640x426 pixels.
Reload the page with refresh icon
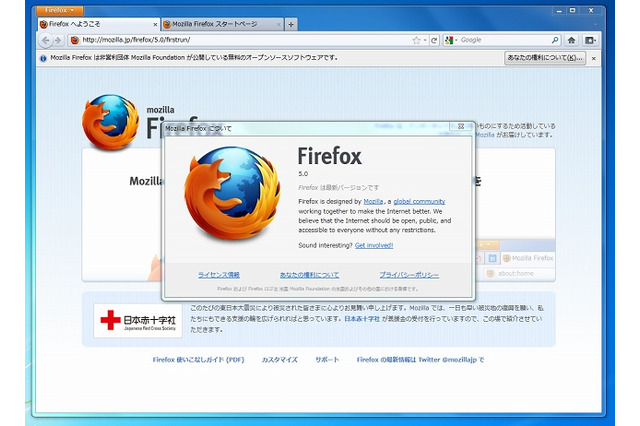click(434, 40)
